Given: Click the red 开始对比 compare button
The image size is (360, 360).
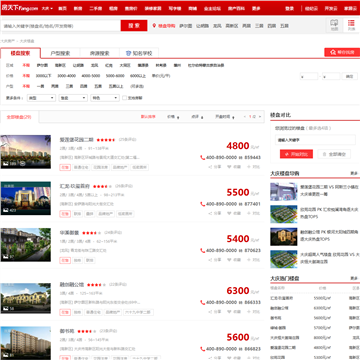Looking at the screenshot, I should (x=296, y=154).
